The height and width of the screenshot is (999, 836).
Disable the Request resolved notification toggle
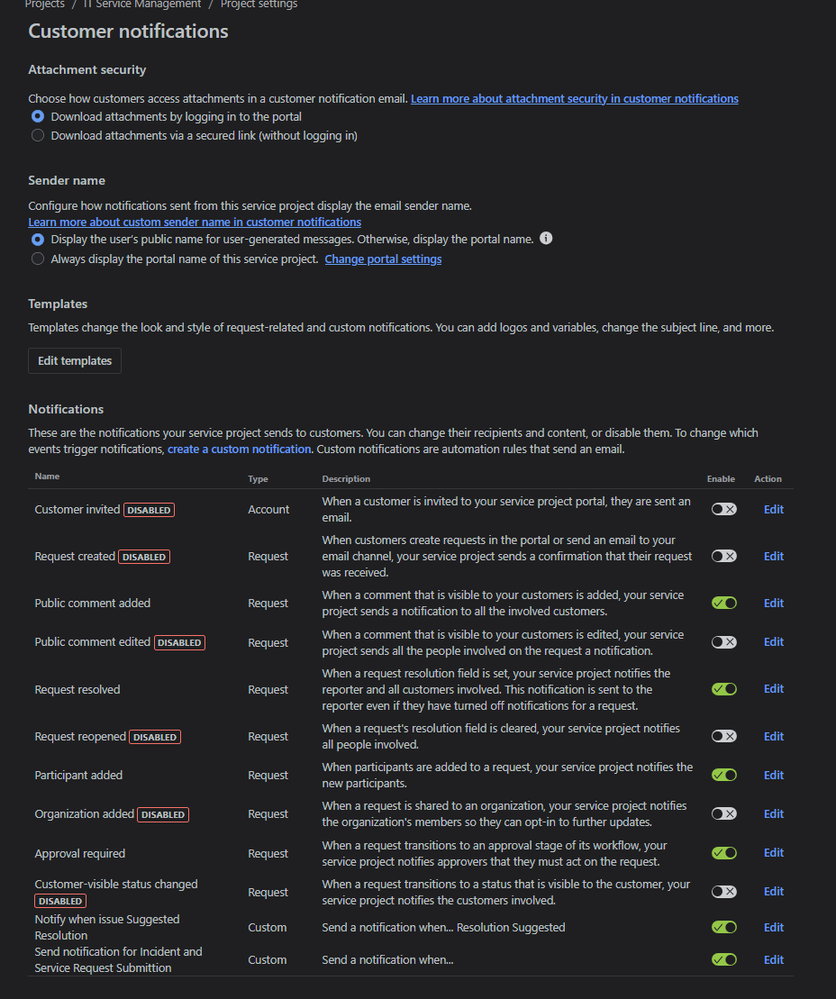pos(723,688)
